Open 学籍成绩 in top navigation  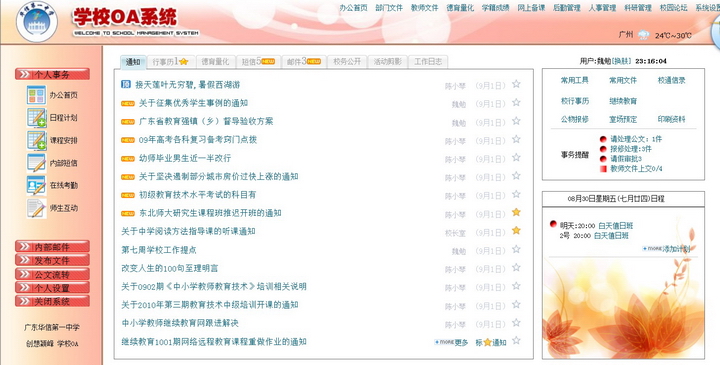pyautogui.click(x=495, y=8)
